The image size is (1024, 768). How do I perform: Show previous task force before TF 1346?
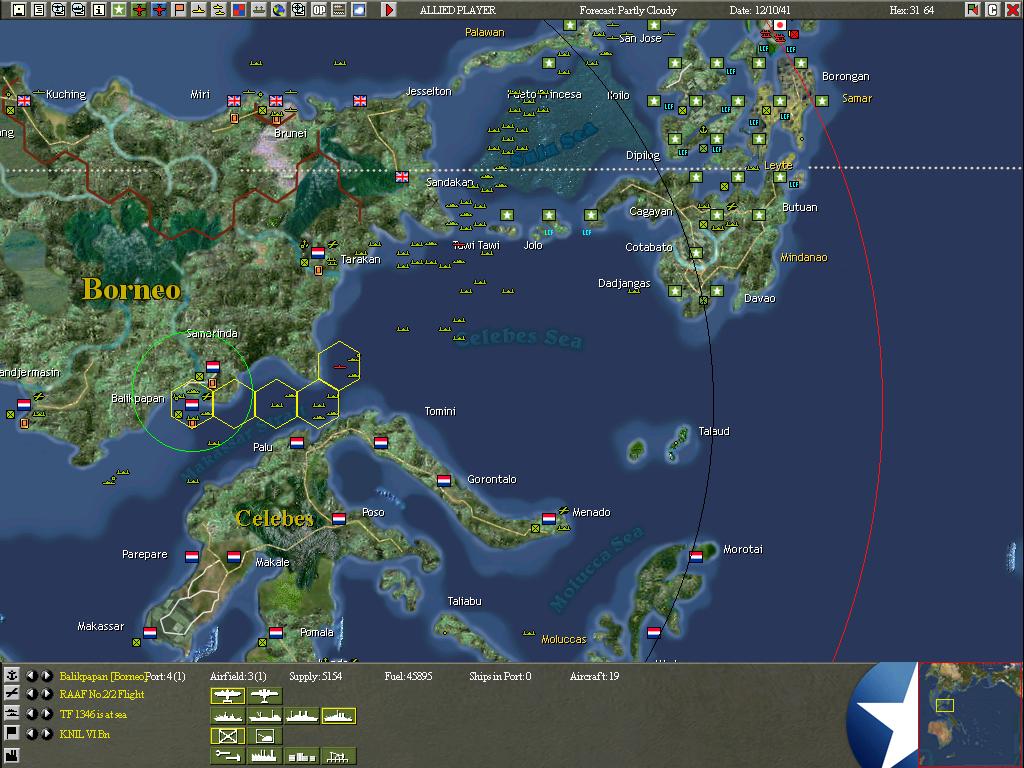point(31,714)
